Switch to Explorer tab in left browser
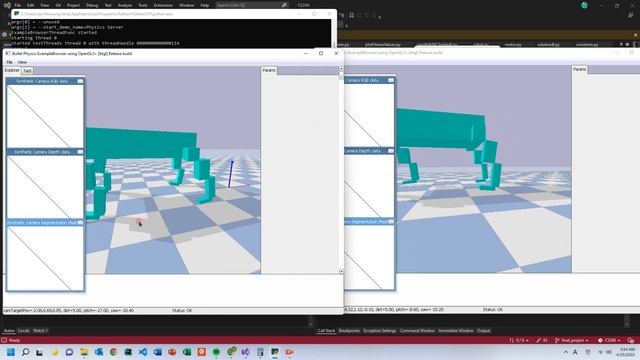Image resolution: width=640 pixels, height=360 pixels. tap(12, 71)
